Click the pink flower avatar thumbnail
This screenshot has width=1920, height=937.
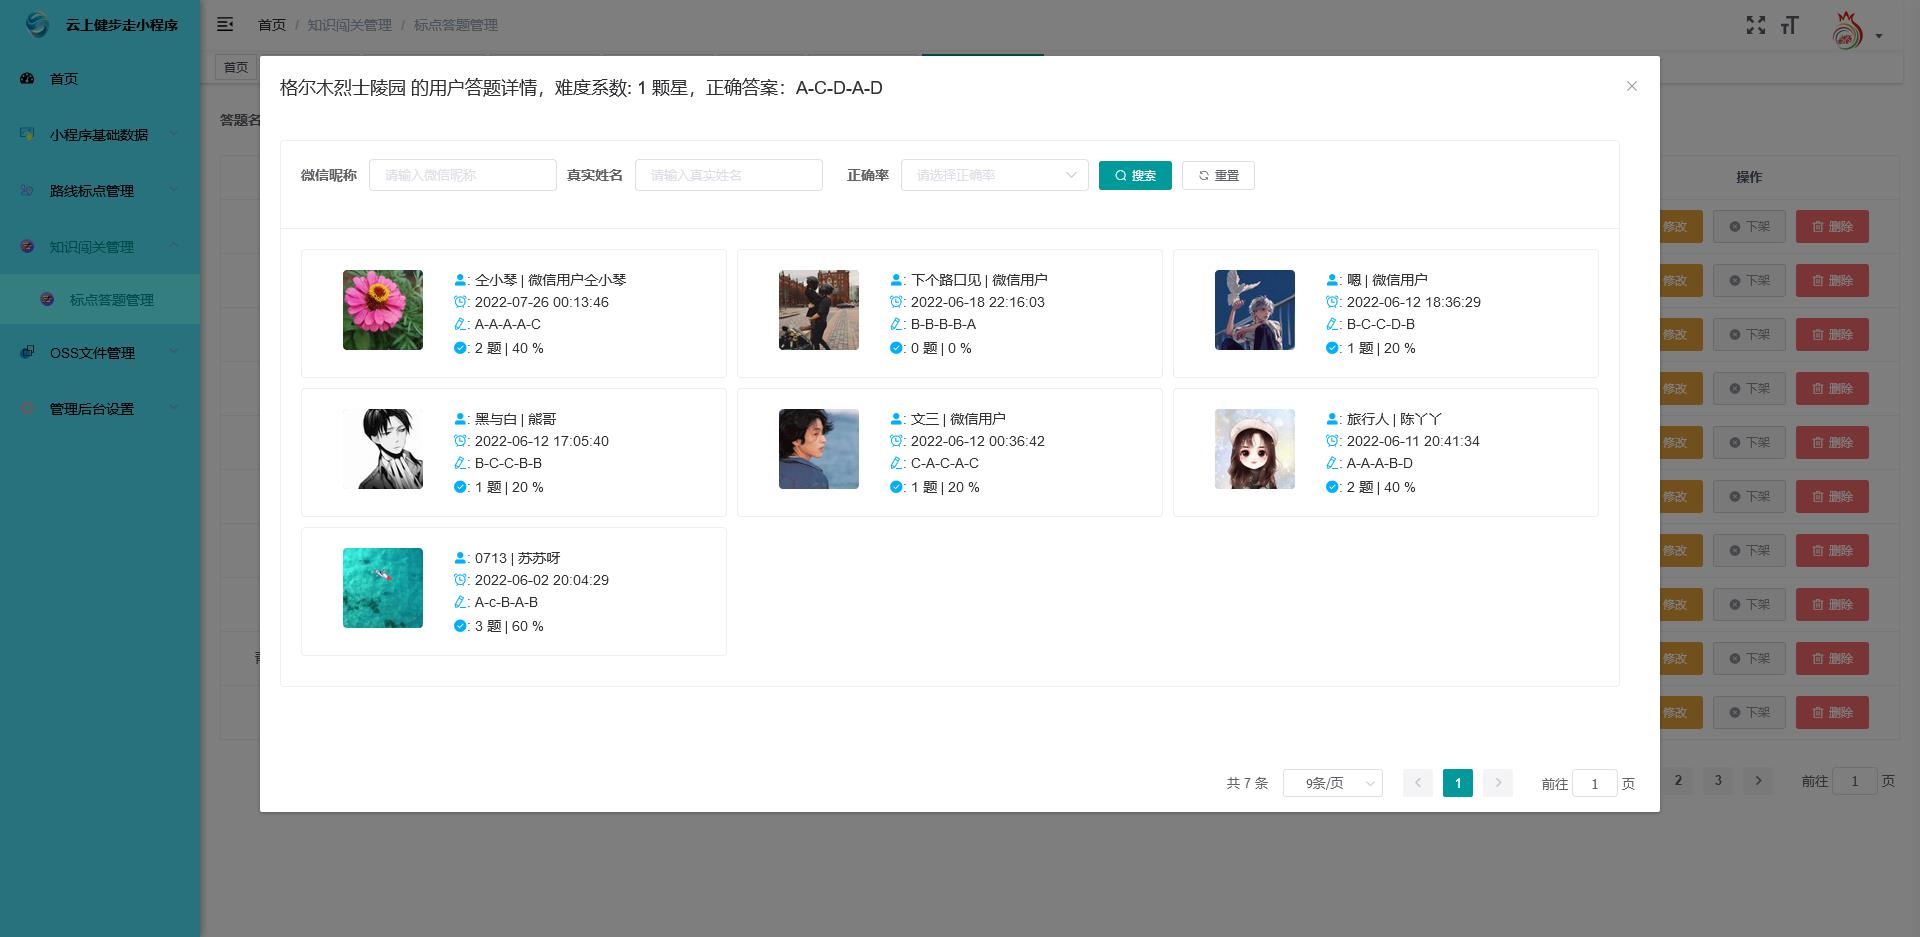pos(382,310)
